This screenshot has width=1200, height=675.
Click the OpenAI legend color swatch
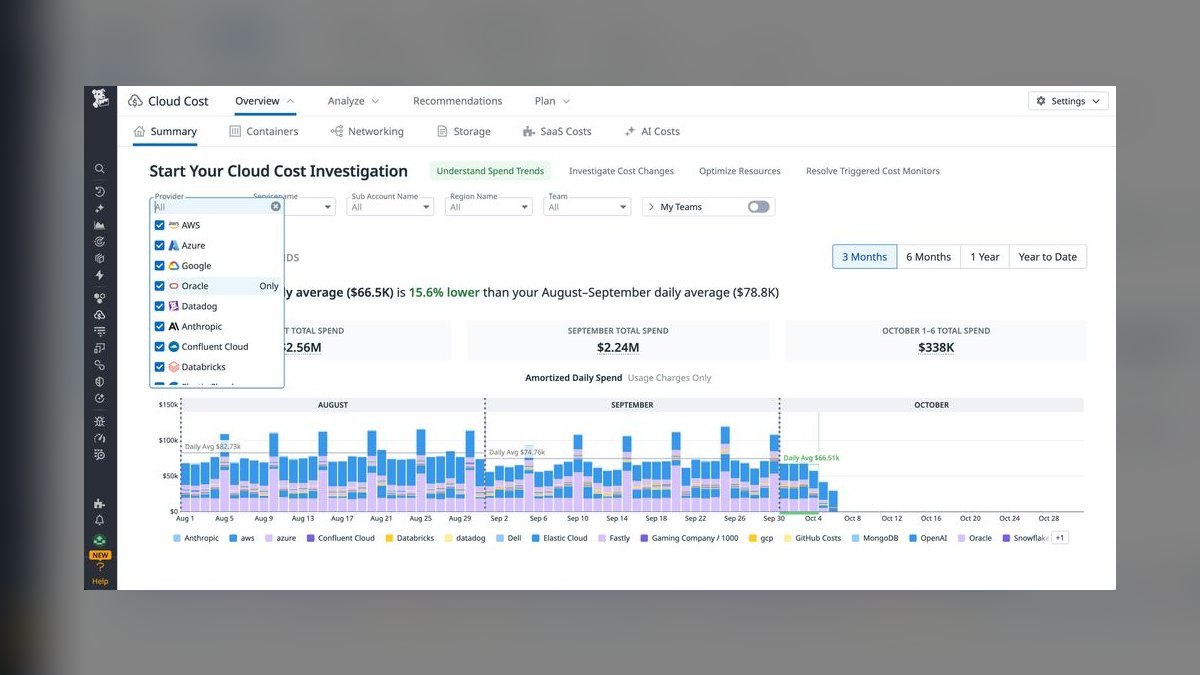coord(913,538)
